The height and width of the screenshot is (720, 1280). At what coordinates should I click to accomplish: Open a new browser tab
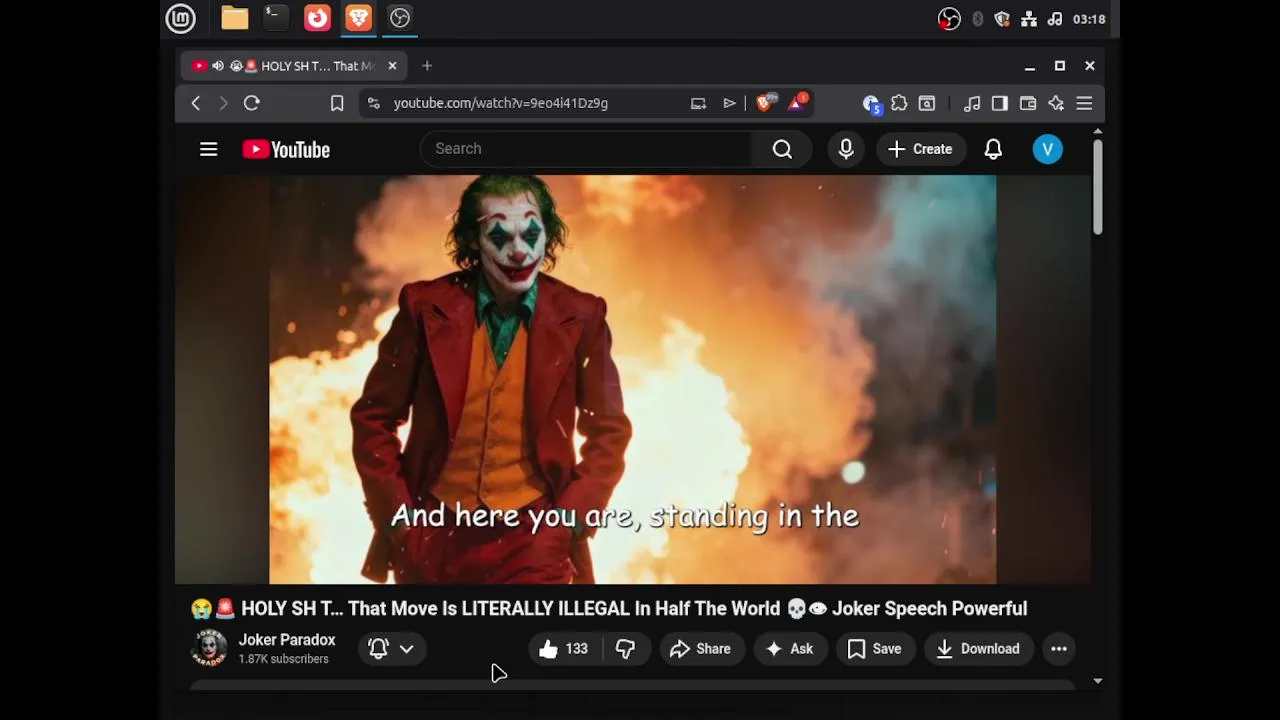point(427,66)
